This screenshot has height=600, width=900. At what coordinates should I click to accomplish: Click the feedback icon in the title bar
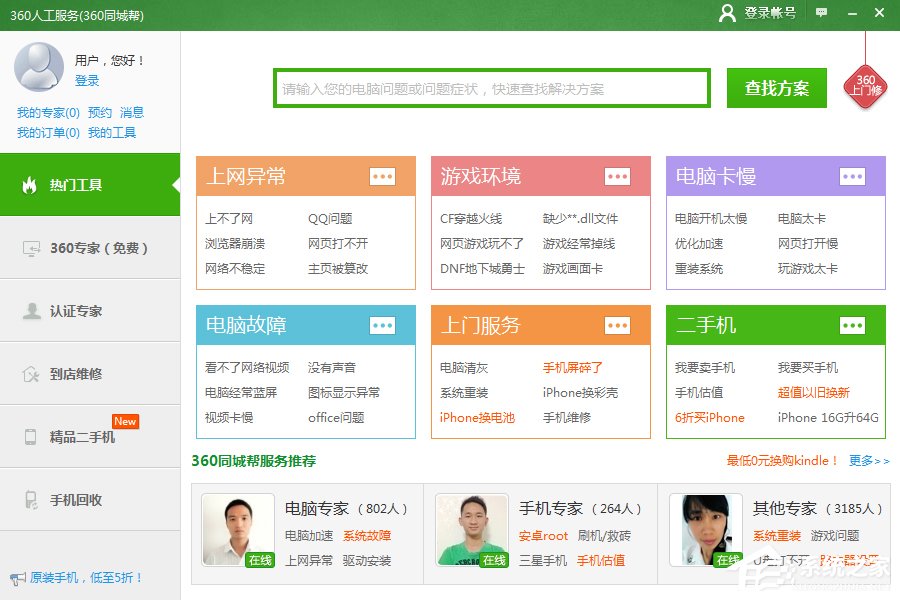(822, 13)
